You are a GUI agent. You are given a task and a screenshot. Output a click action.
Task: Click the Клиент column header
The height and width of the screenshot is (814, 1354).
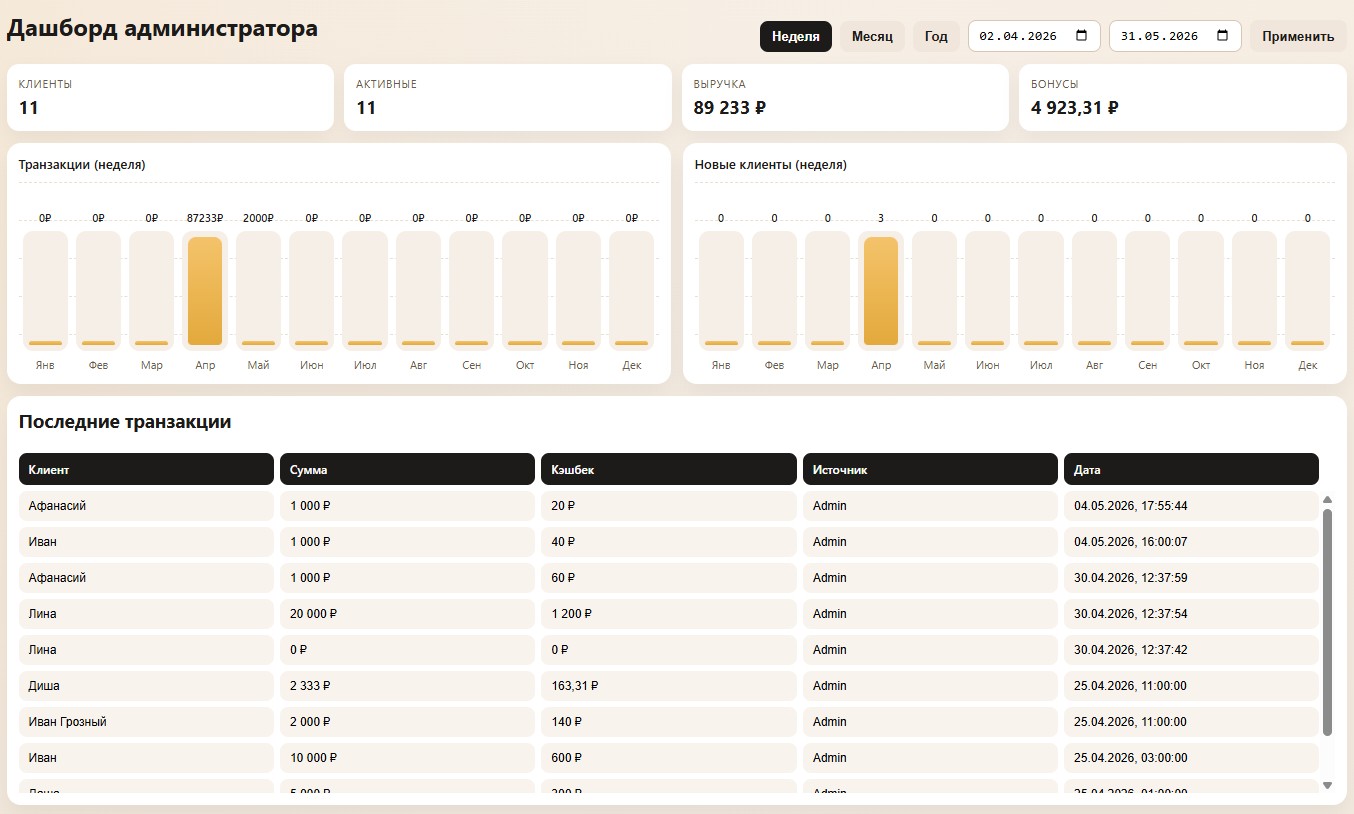pyautogui.click(x=146, y=469)
